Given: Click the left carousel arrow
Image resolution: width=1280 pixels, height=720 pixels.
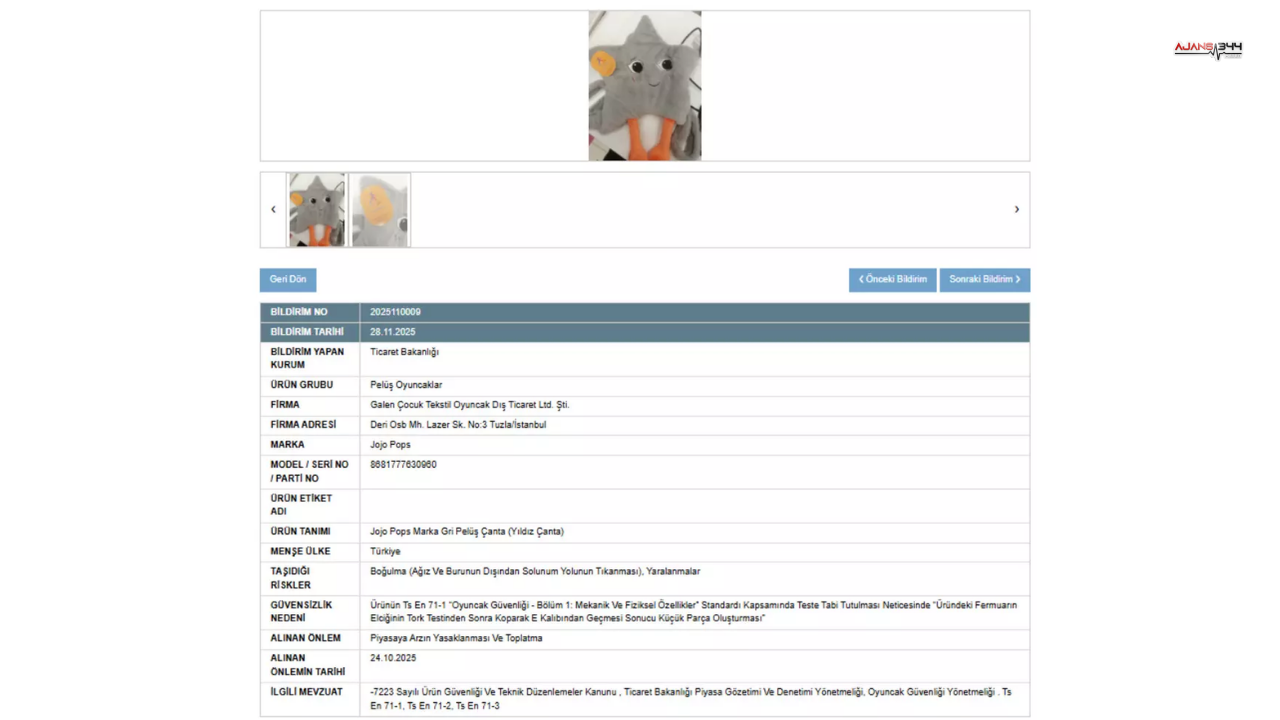Looking at the screenshot, I should click(273, 210).
